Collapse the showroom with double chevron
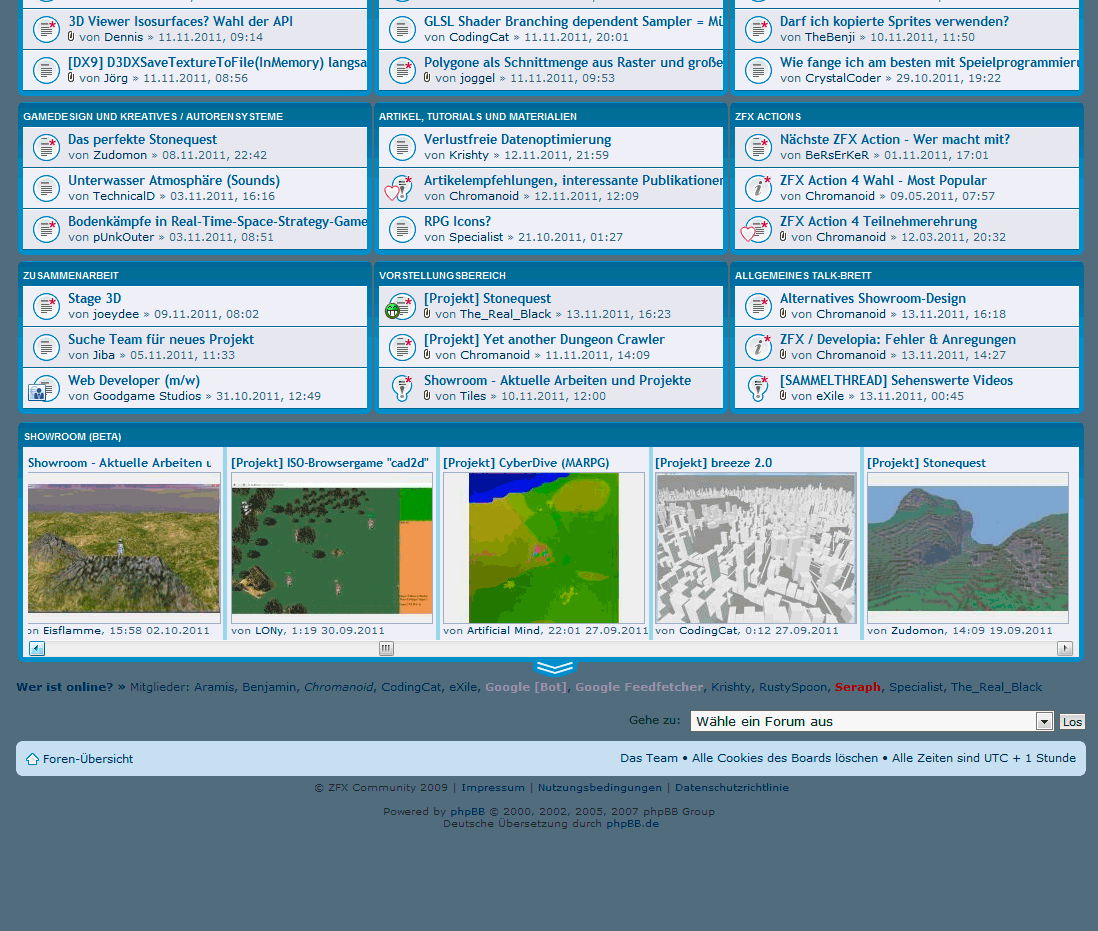The width and height of the screenshot is (1098, 931). click(555, 668)
